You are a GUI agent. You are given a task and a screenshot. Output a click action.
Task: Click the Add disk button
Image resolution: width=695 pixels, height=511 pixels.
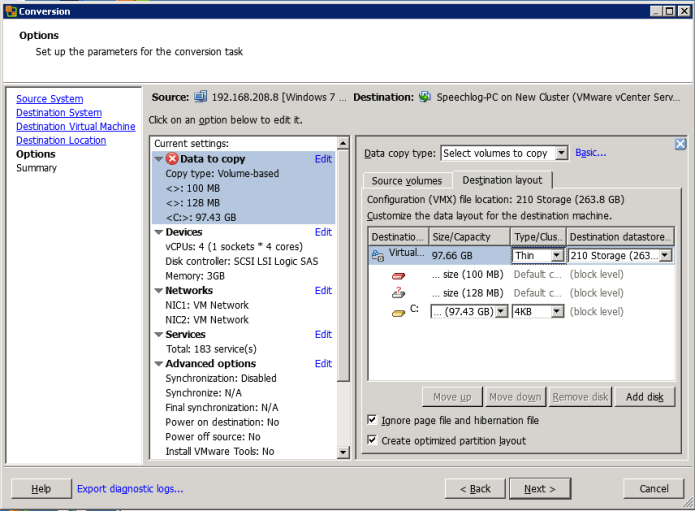pos(644,397)
